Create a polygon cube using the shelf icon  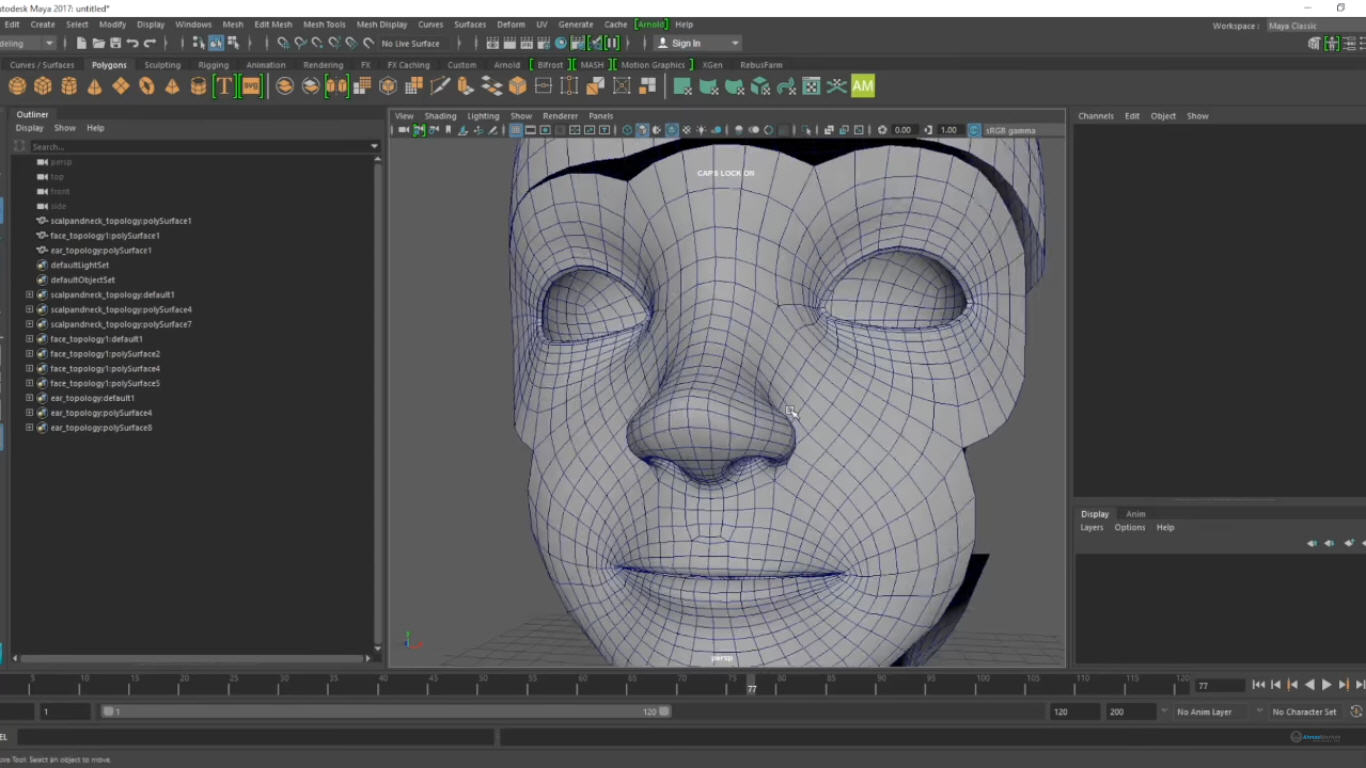[x=43, y=86]
